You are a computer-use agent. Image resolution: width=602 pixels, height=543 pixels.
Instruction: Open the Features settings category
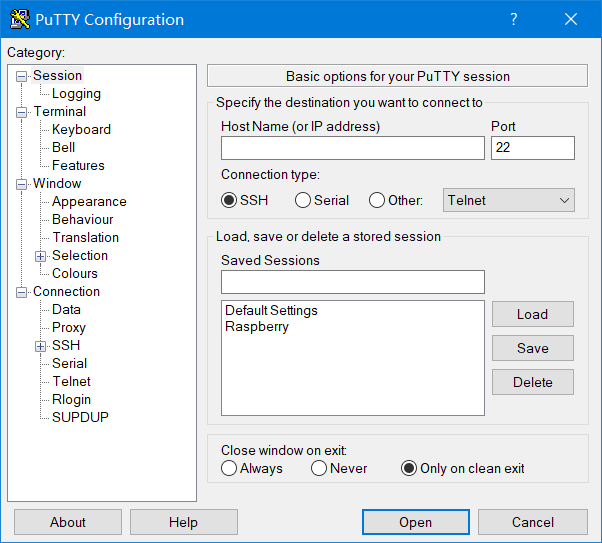78,166
